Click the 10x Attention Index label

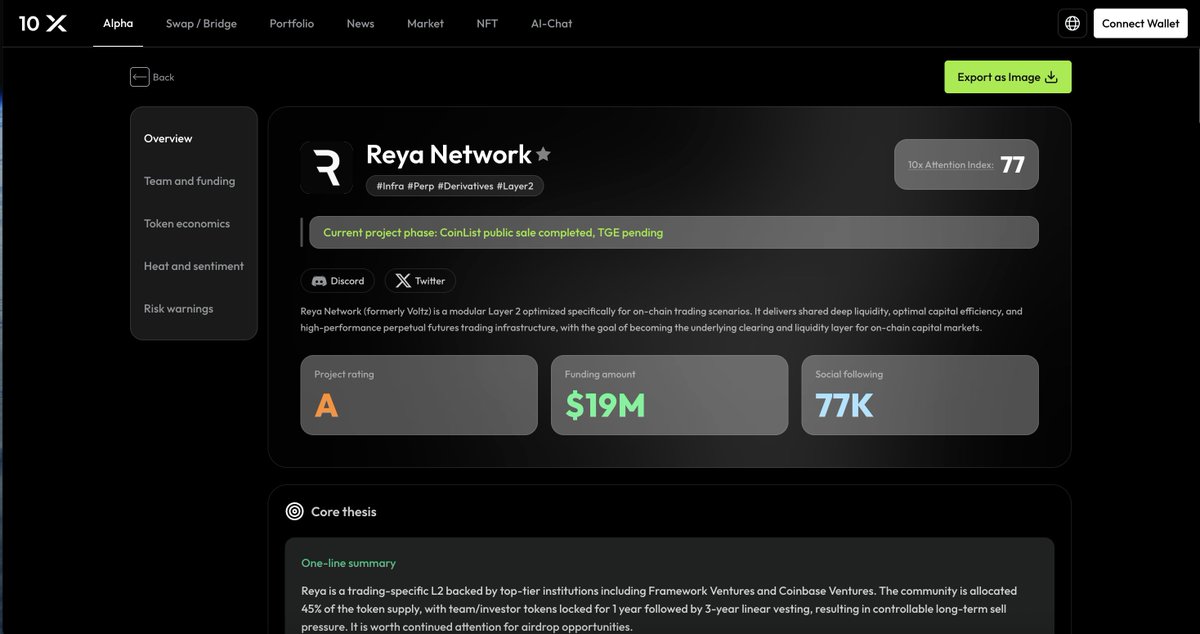[x=950, y=164]
